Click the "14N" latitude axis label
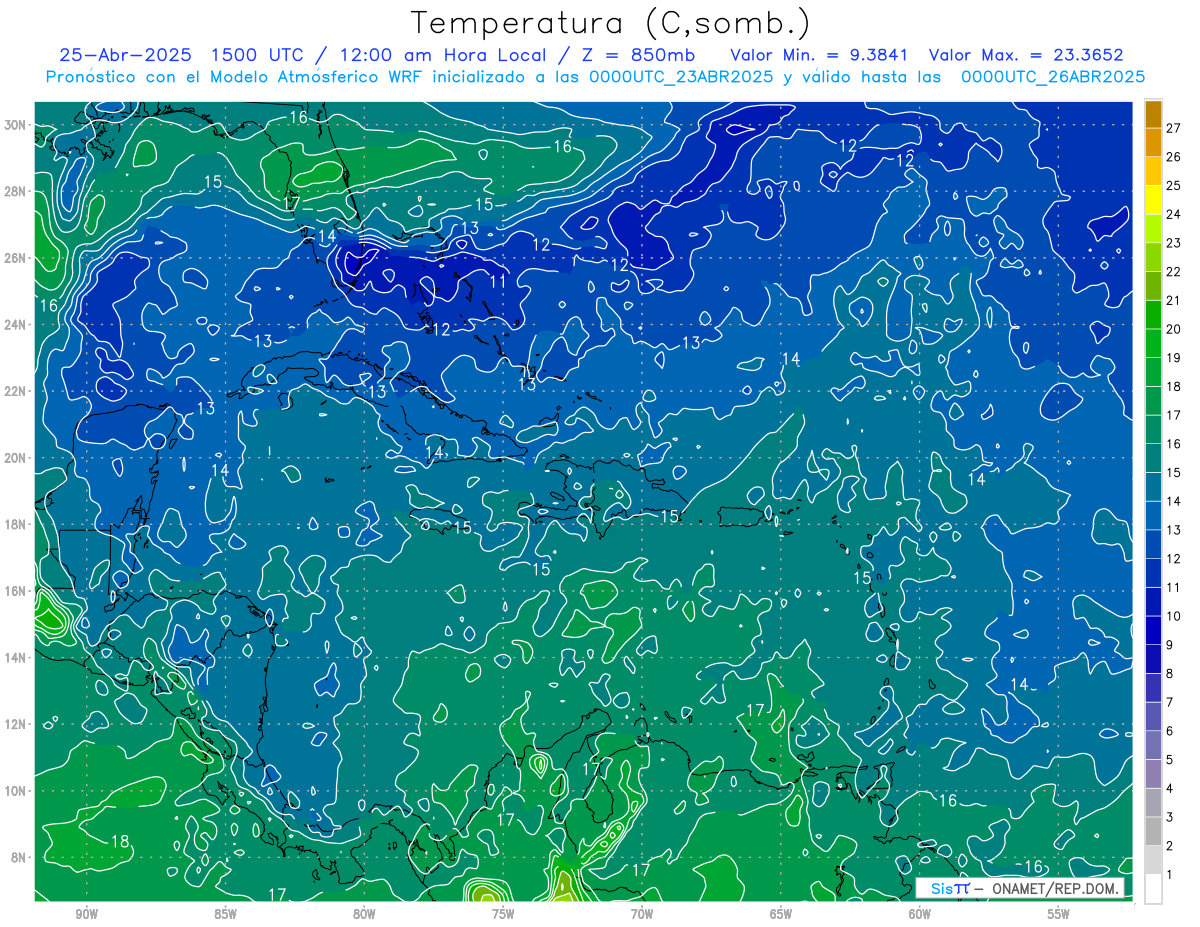The height and width of the screenshot is (927, 1200). tap(17, 657)
